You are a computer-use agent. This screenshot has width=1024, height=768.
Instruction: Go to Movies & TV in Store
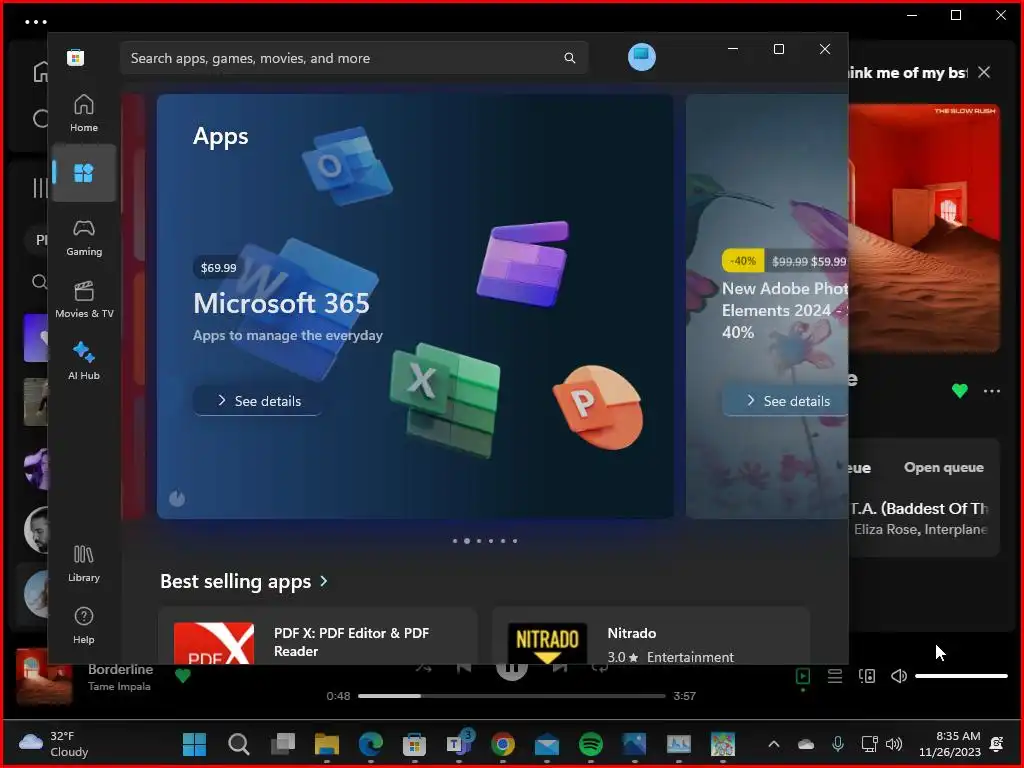click(84, 300)
